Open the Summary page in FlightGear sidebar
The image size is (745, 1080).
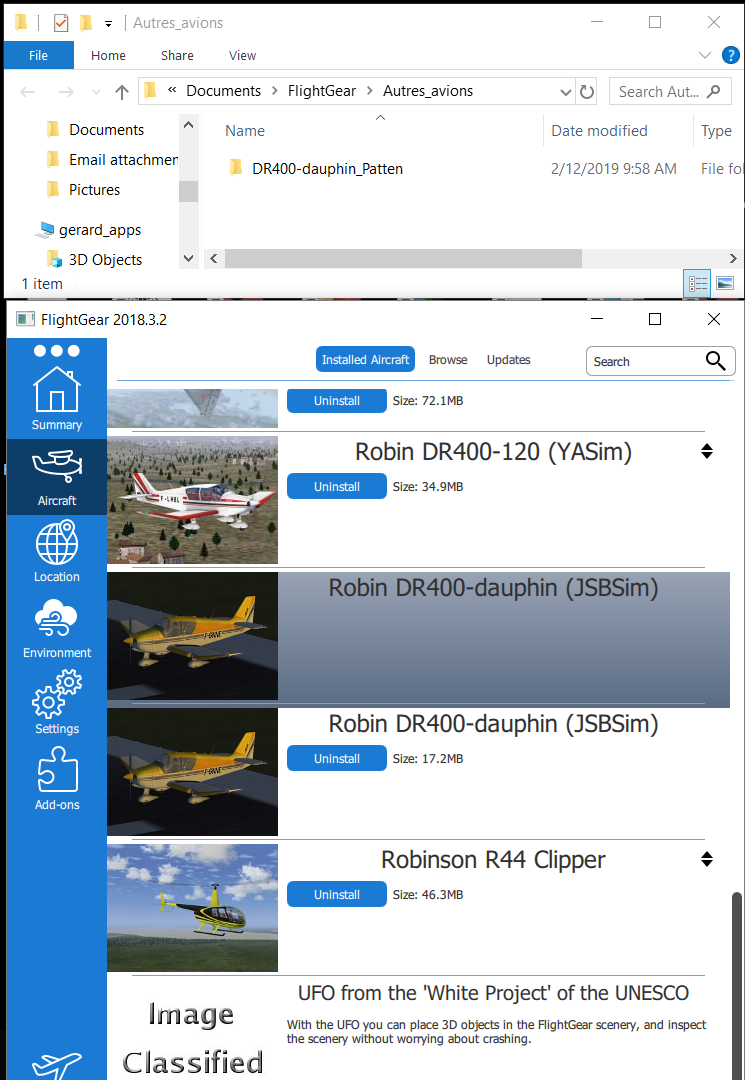click(x=56, y=399)
